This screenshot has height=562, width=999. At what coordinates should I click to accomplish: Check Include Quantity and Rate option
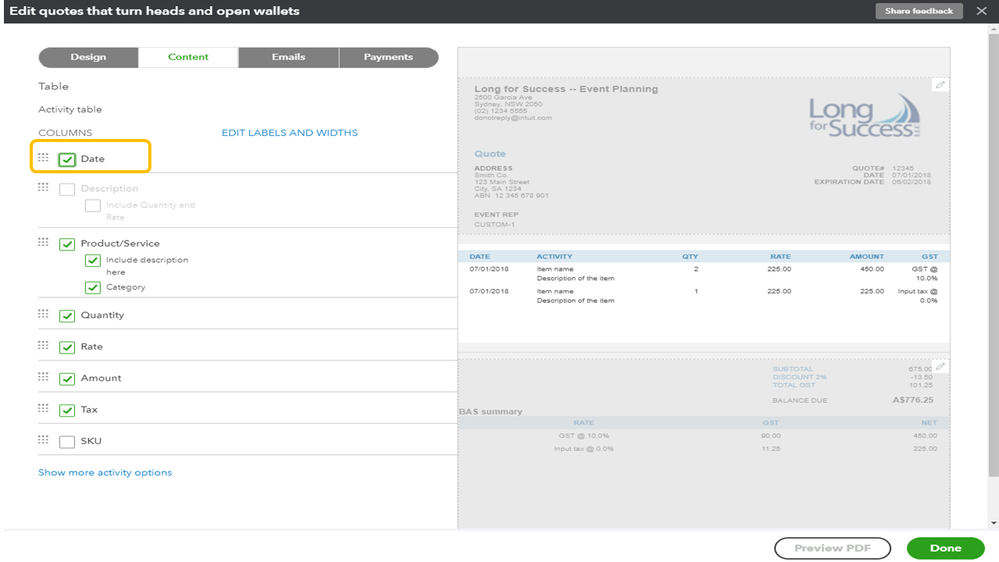pos(92,206)
